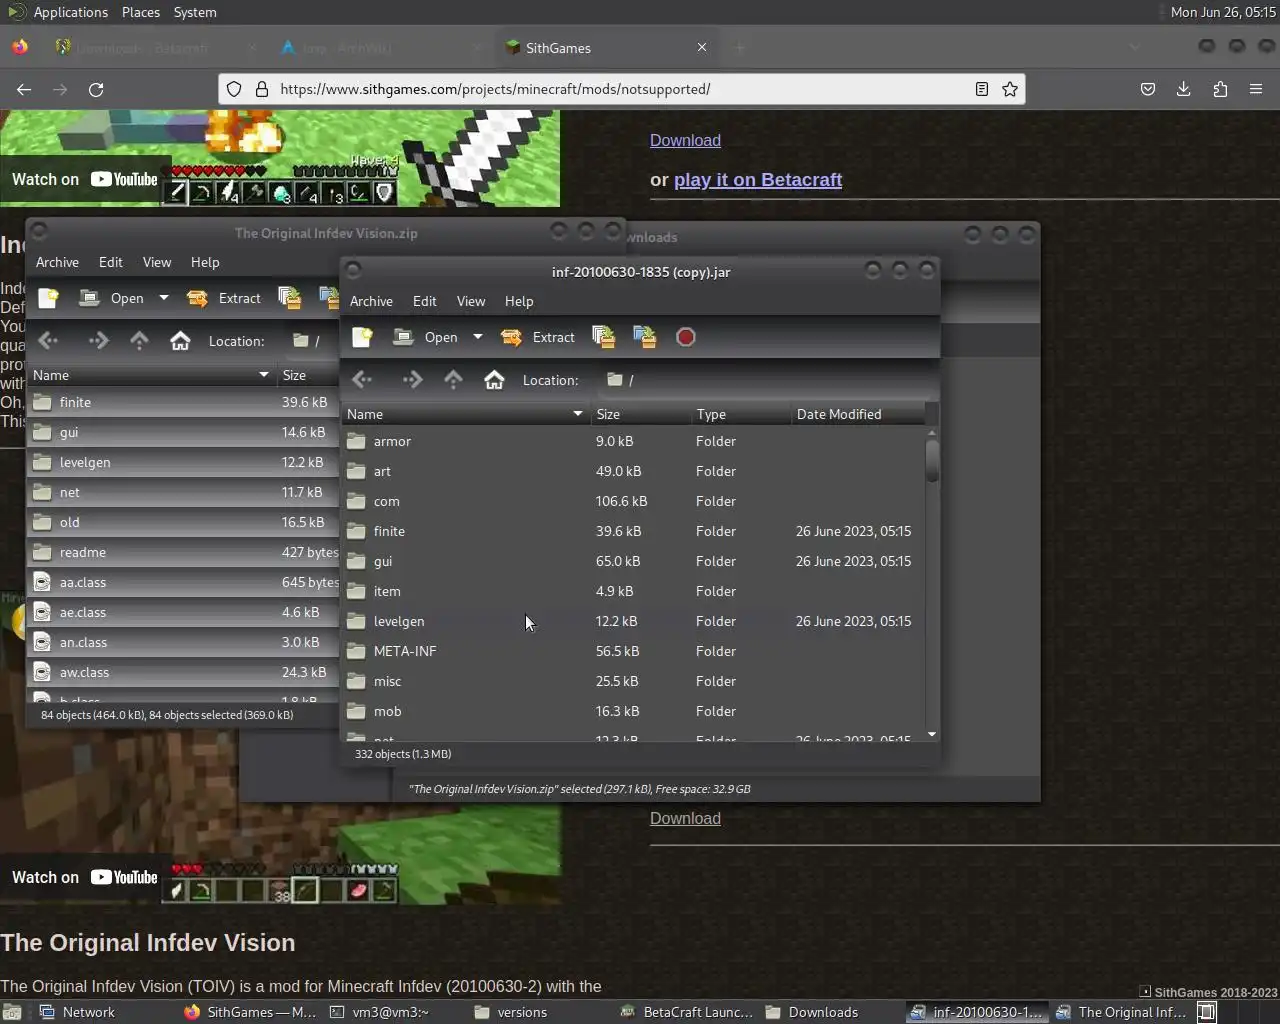Select art folder in jar window
Image resolution: width=1280 pixels, height=1024 pixels.
[x=633, y=471]
